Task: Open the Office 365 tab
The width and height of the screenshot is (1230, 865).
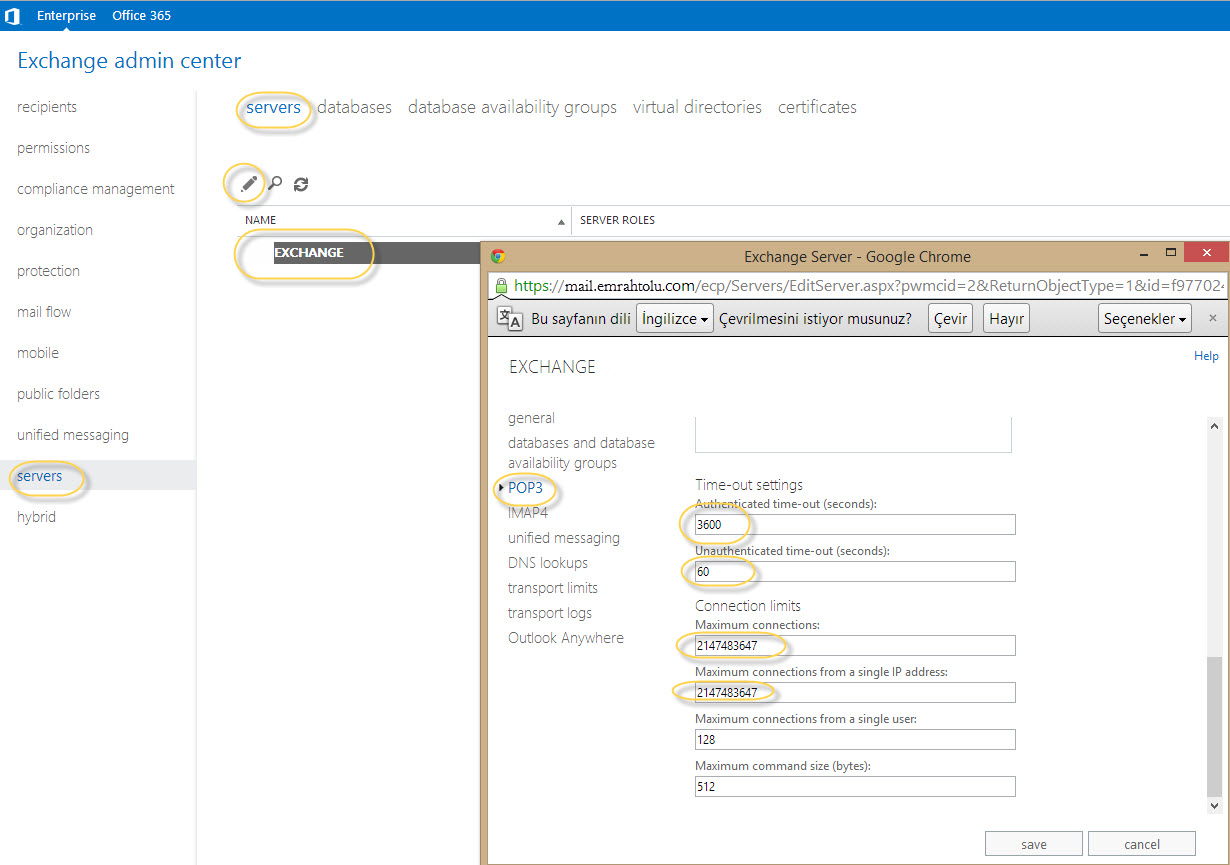Action: (141, 15)
